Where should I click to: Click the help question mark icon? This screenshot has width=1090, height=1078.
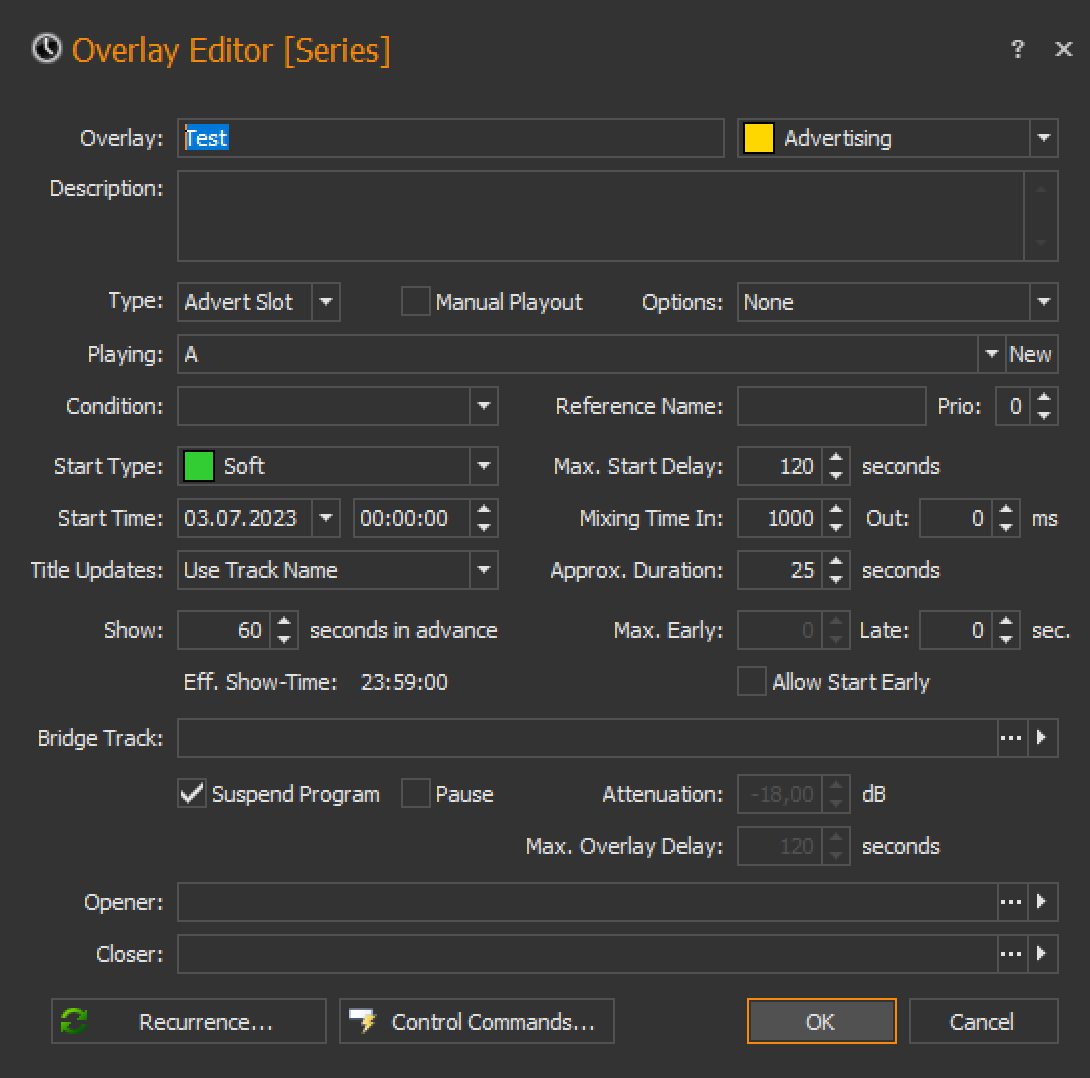point(1017,49)
